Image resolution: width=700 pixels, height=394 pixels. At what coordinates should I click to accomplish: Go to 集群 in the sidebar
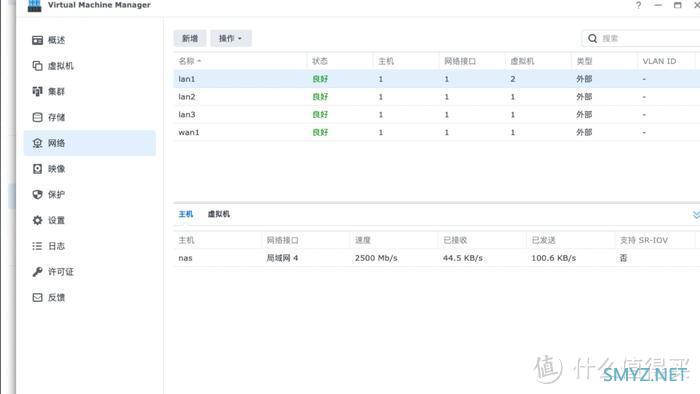coord(89,91)
